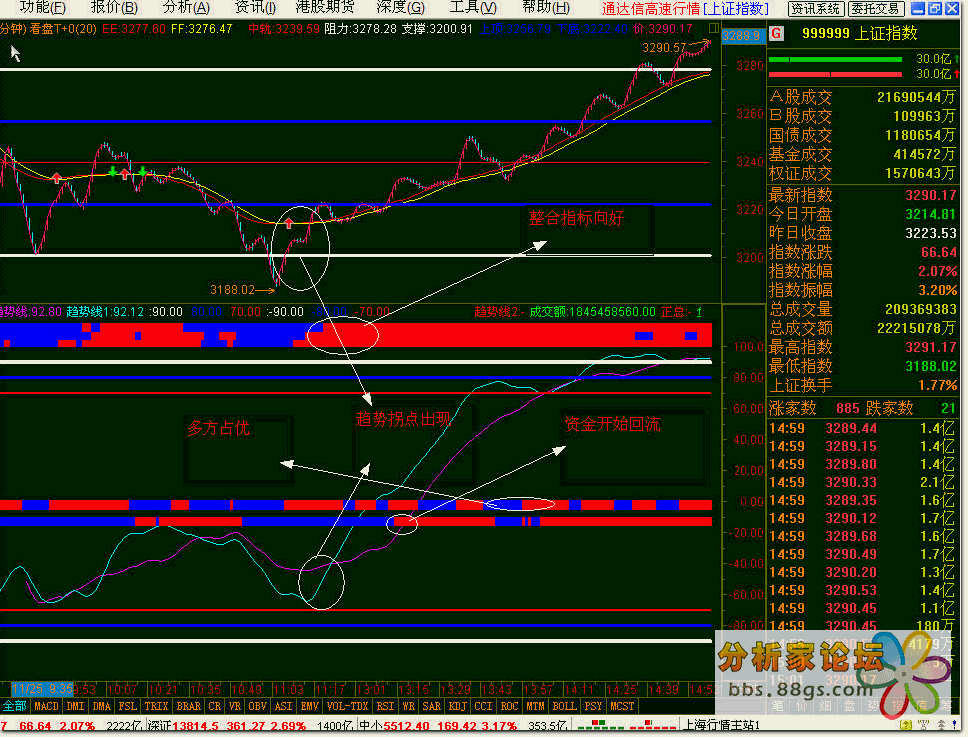
Task: Click the 委托交易 button
Action: tap(876, 9)
